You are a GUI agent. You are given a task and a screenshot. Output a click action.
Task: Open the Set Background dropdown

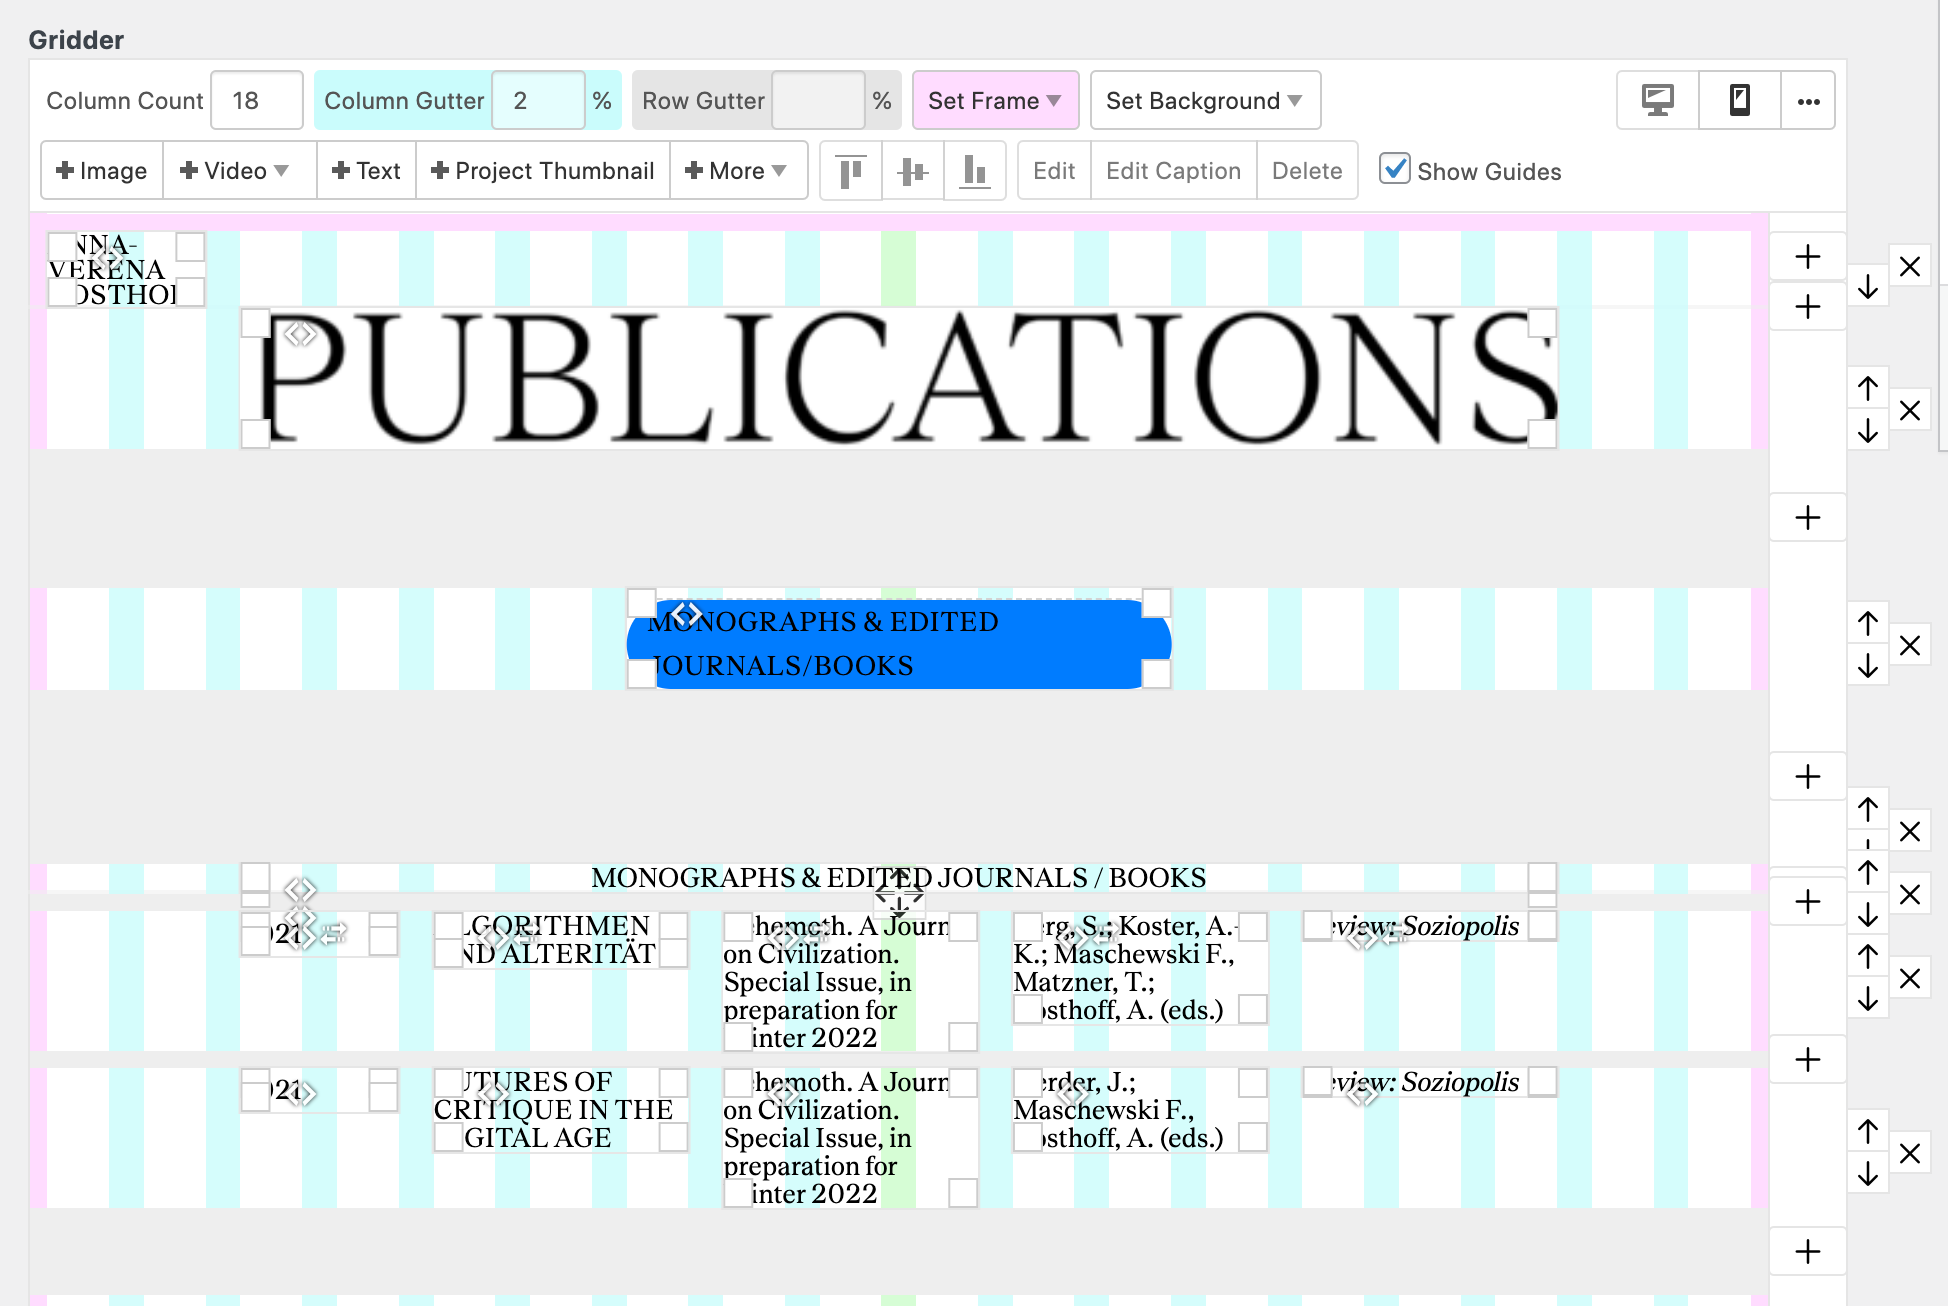pyautogui.click(x=1204, y=100)
